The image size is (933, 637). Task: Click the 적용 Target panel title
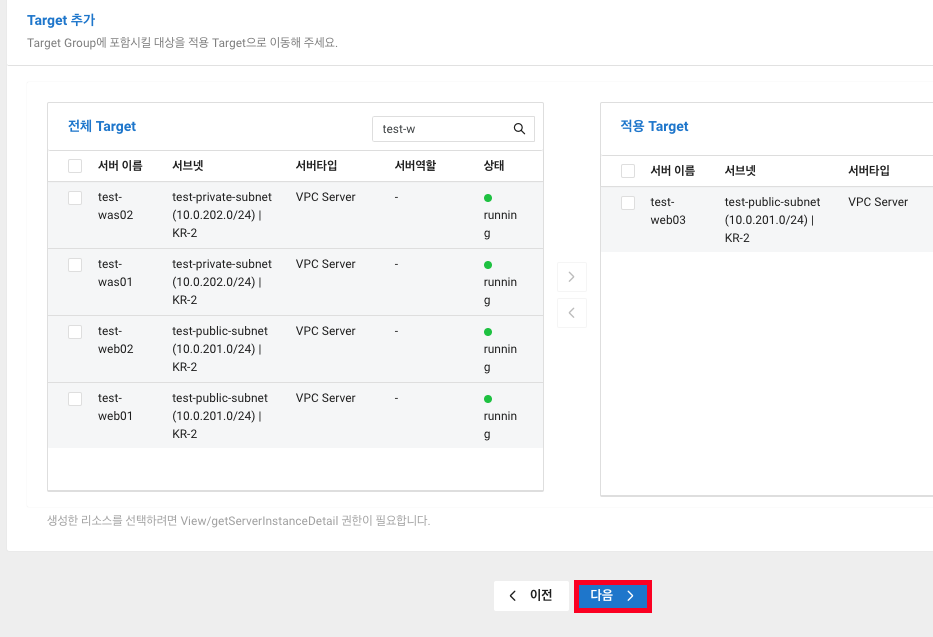pos(654,126)
